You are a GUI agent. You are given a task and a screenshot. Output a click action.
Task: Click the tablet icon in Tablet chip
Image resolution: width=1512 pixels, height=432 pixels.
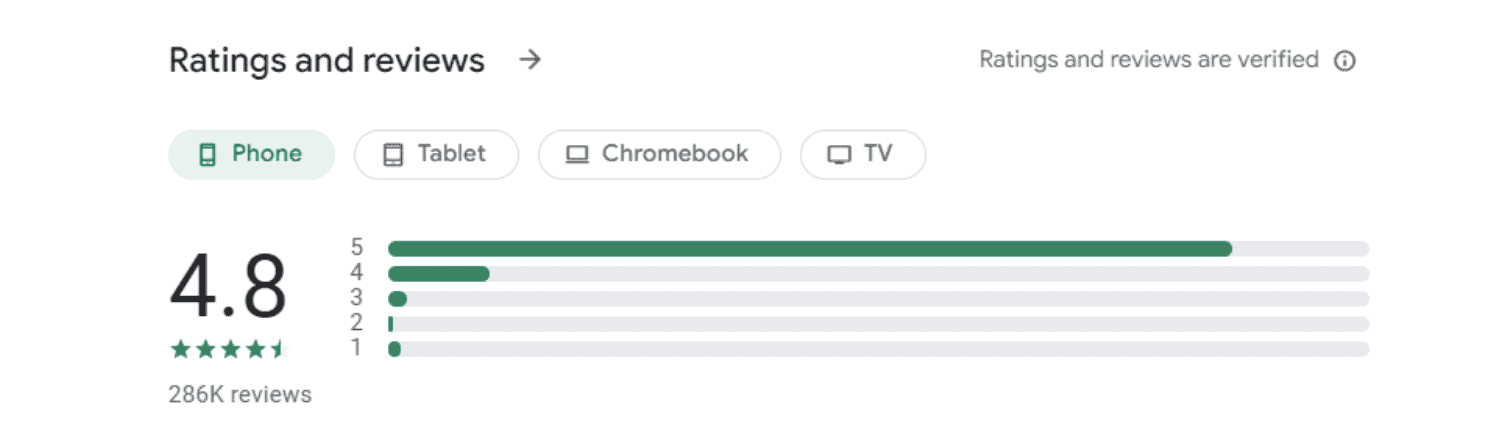tap(393, 155)
